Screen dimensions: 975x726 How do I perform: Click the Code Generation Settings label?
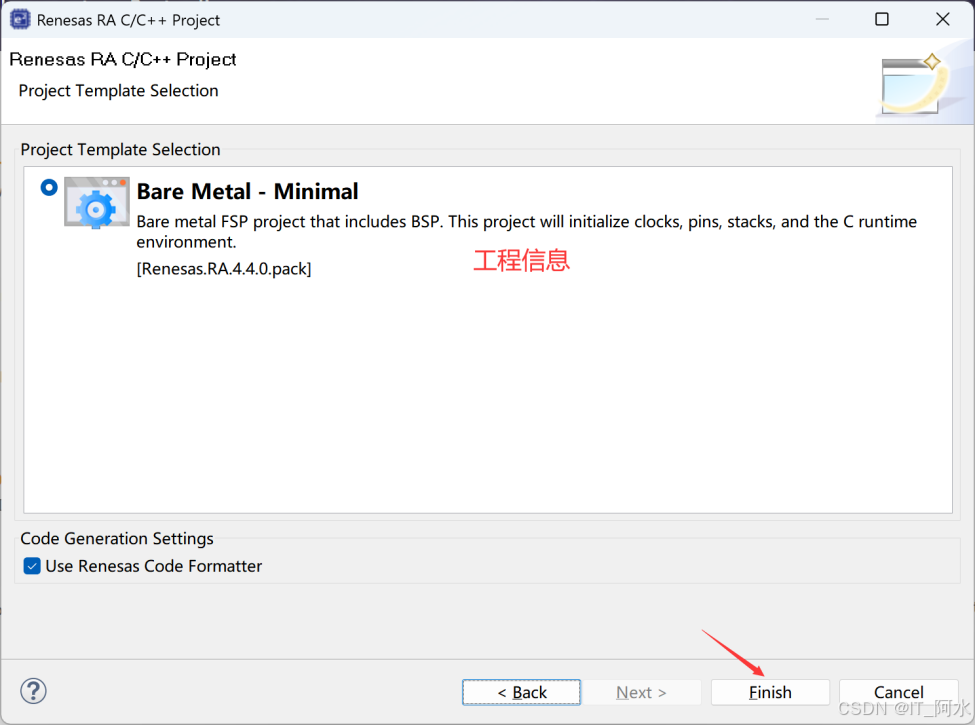pos(117,538)
